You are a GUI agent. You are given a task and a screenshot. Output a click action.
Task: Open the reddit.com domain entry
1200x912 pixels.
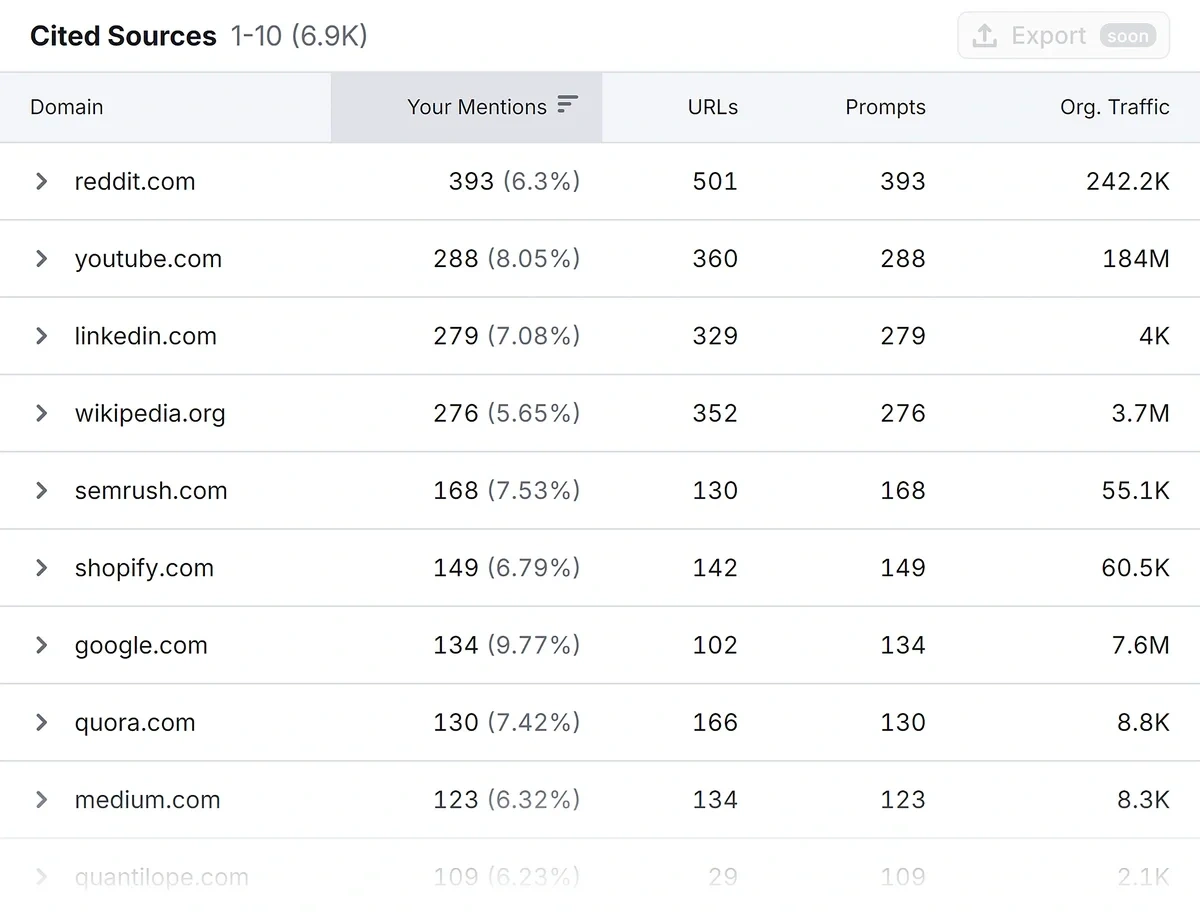coord(135,182)
